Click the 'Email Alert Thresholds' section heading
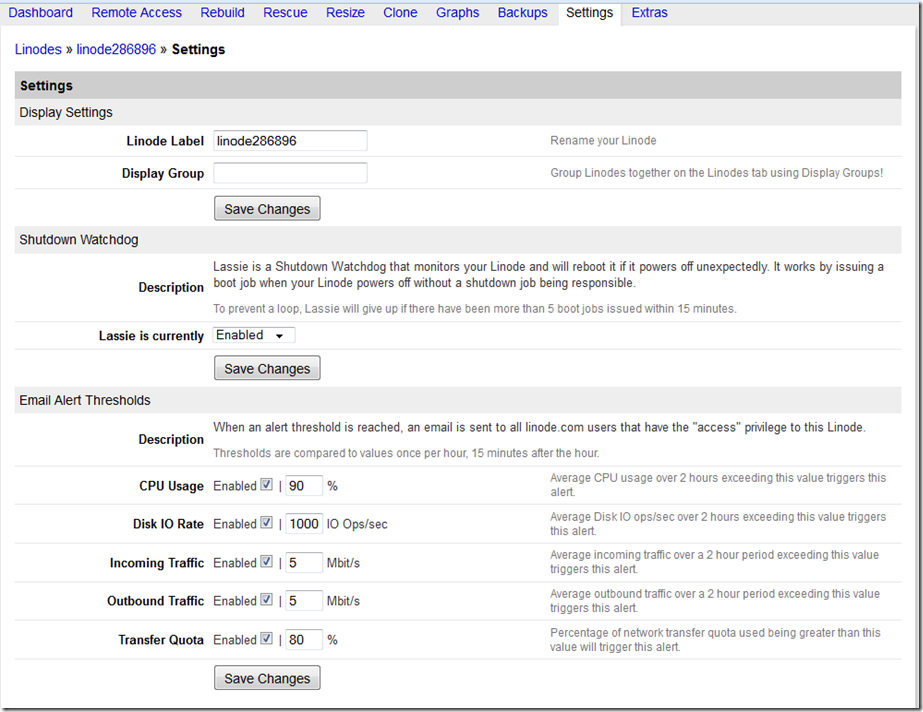The height and width of the screenshot is (712, 923). 85,400
